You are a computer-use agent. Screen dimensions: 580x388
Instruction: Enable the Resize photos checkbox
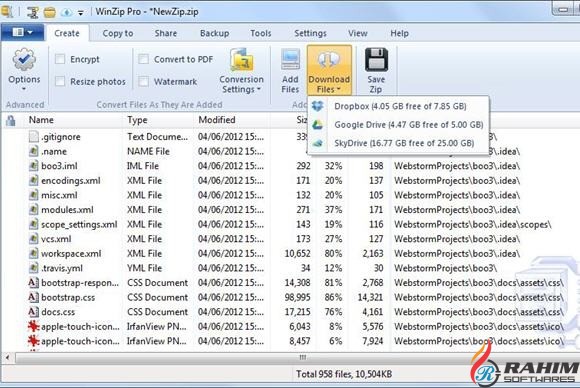point(60,81)
